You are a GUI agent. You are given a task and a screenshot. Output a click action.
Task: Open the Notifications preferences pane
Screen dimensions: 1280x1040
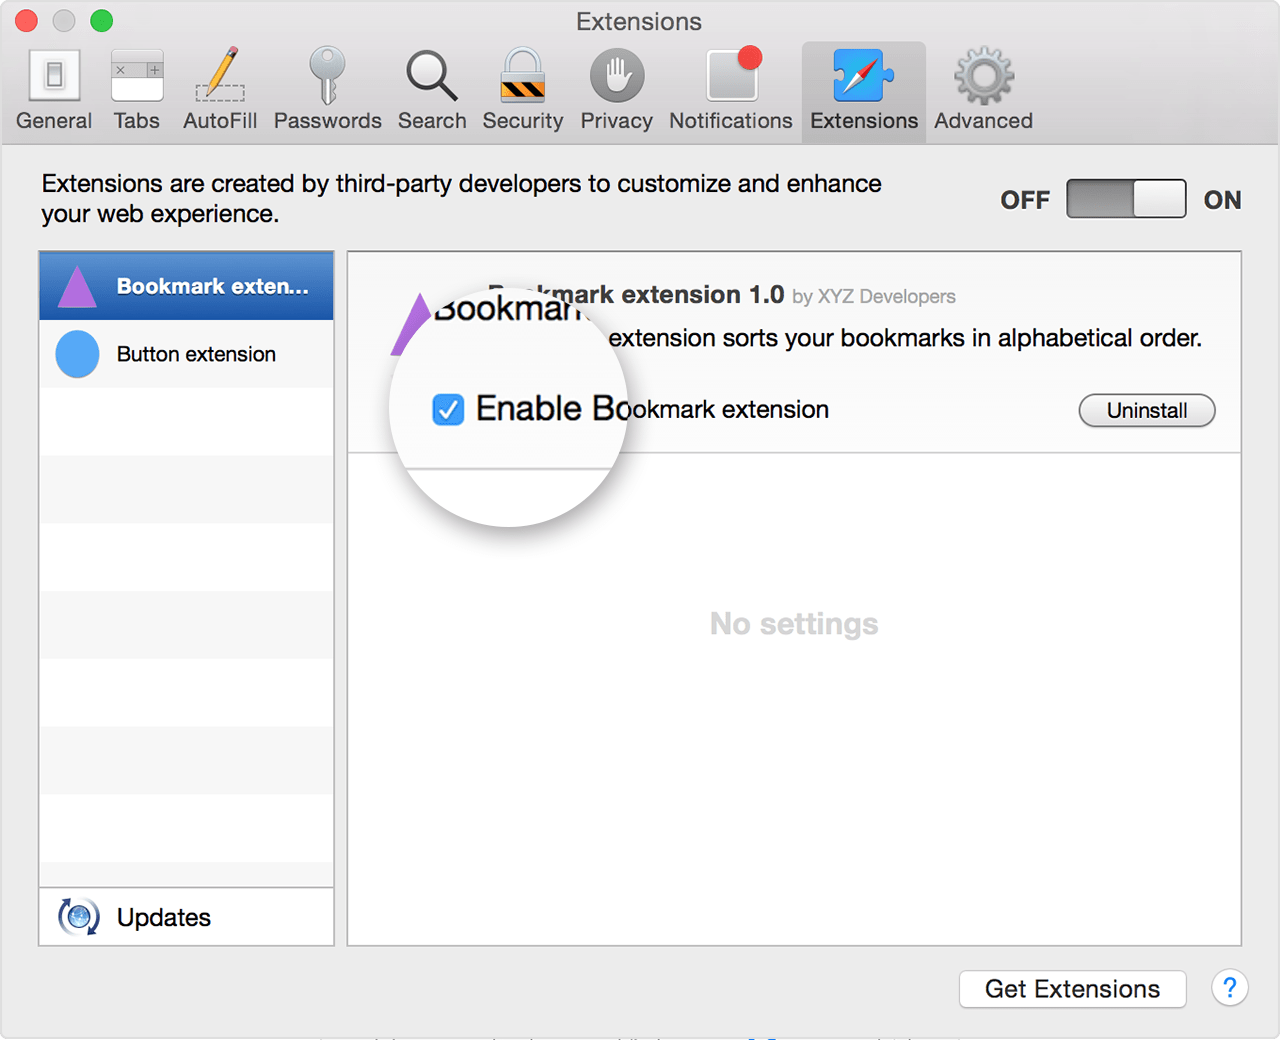(731, 91)
